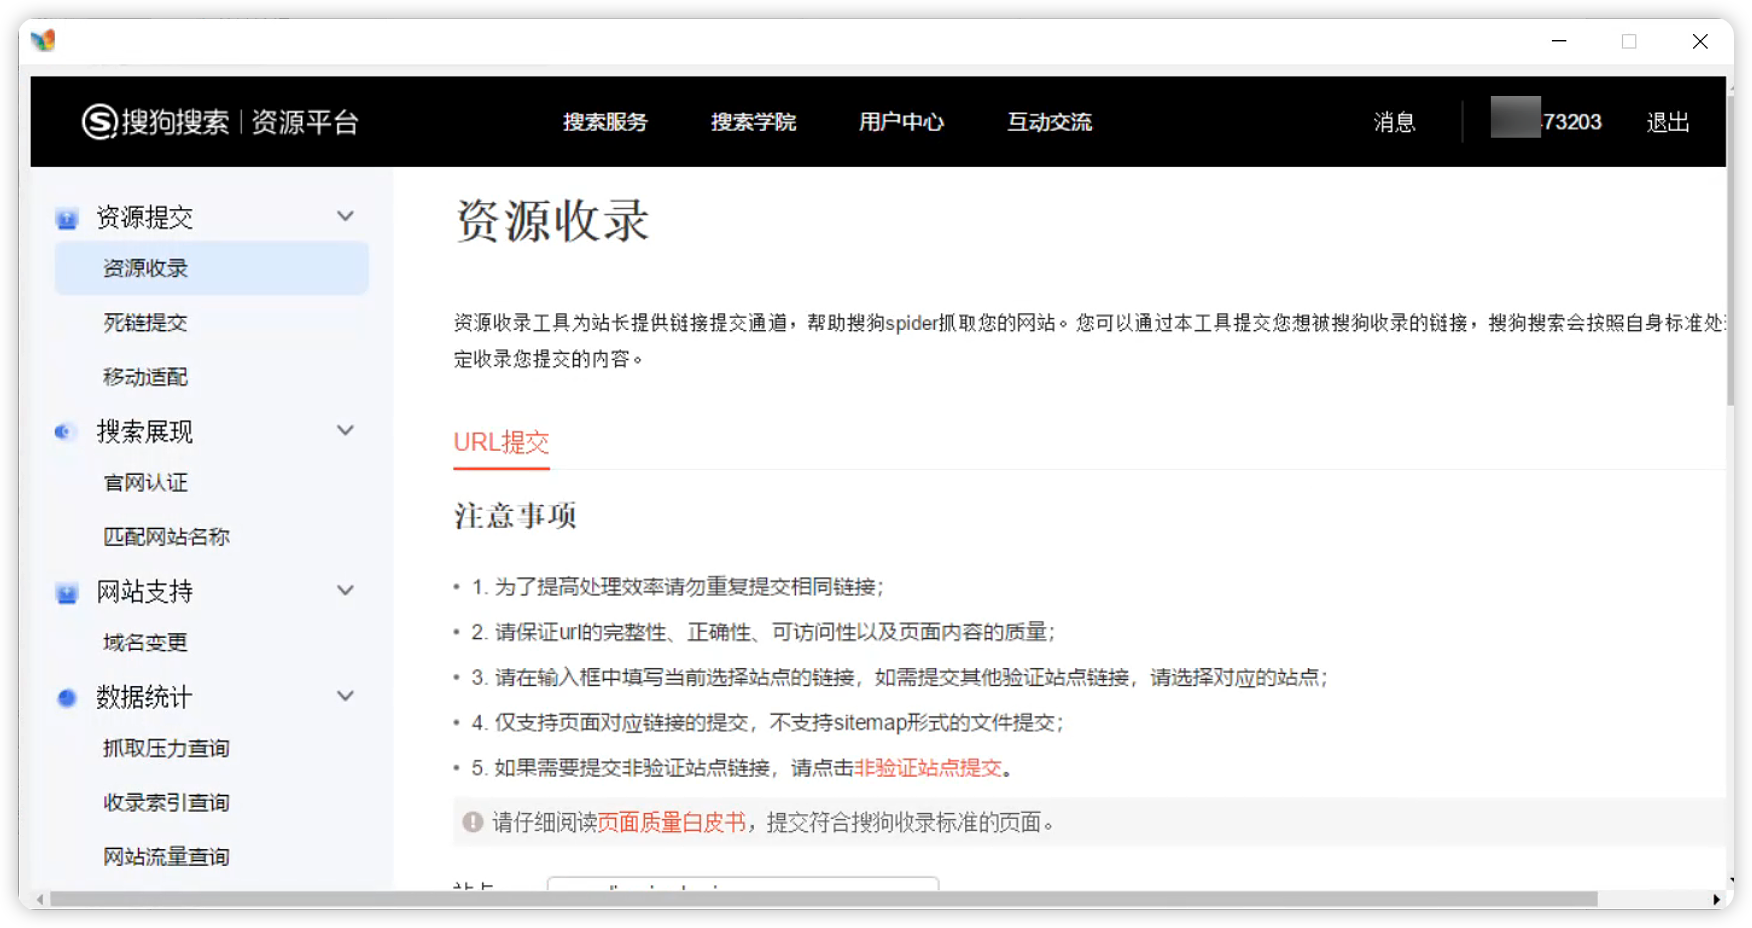Click the 注意事项 heading
The height and width of the screenshot is (928, 1752).
(x=515, y=516)
